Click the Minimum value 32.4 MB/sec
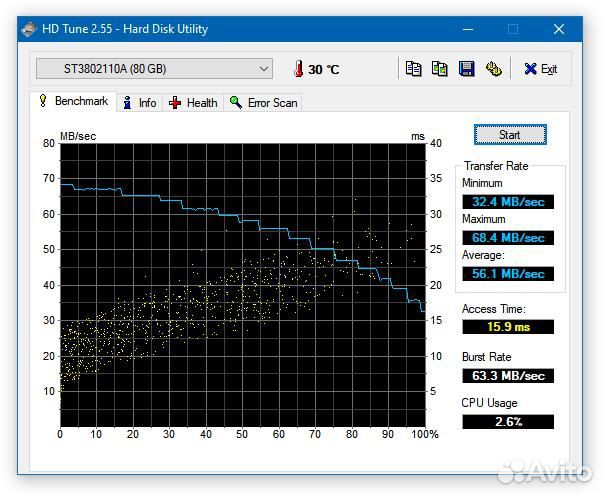The width and height of the screenshot is (604, 497). 508,202
